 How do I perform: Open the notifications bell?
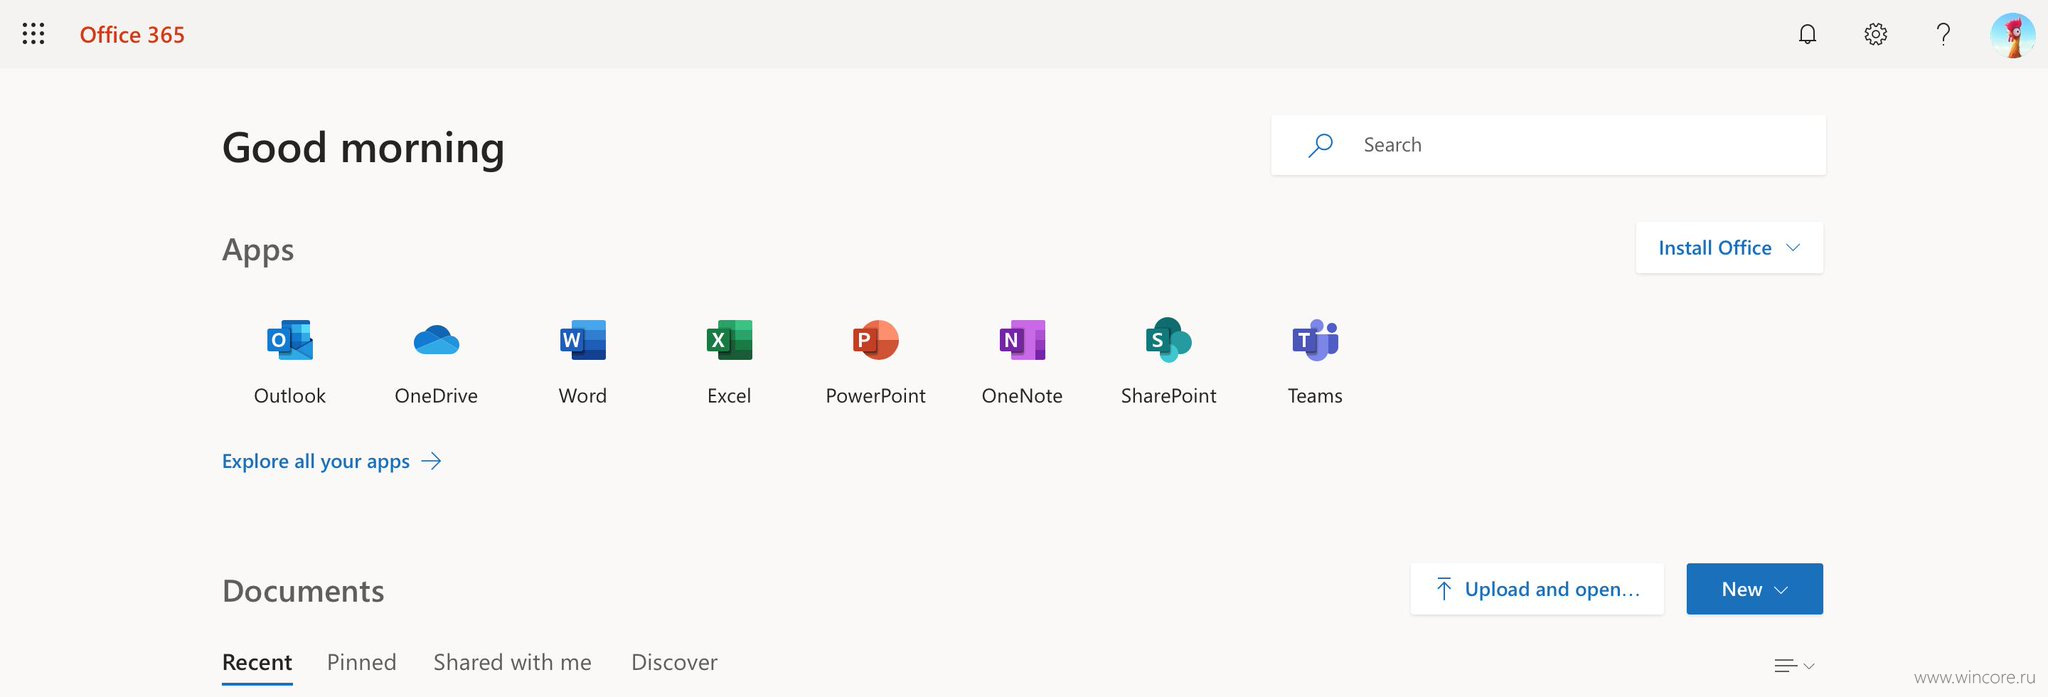click(x=1807, y=34)
